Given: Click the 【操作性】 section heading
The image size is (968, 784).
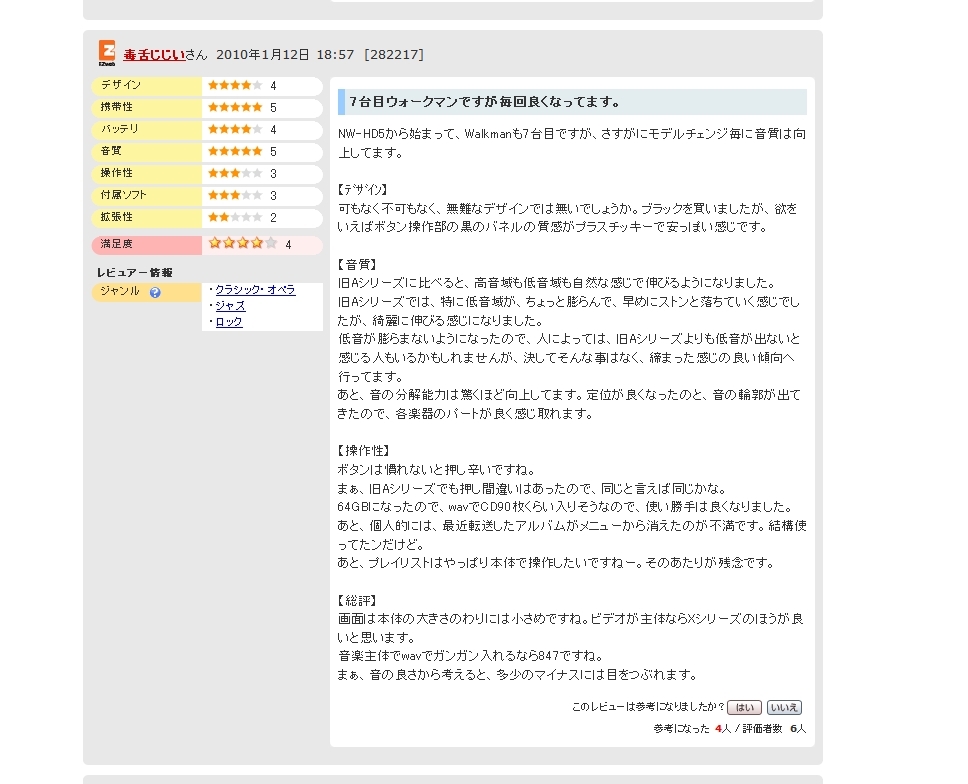Looking at the screenshot, I should click(x=364, y=451).
